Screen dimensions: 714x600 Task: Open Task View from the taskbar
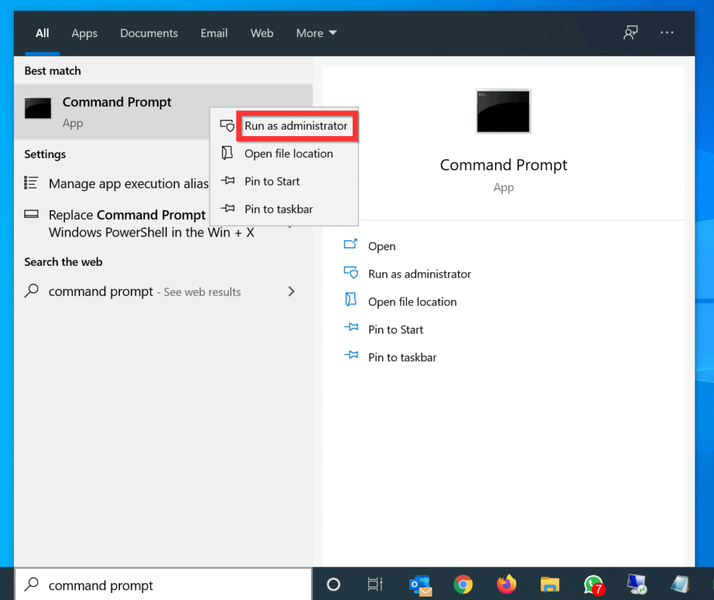click(375, 584)
